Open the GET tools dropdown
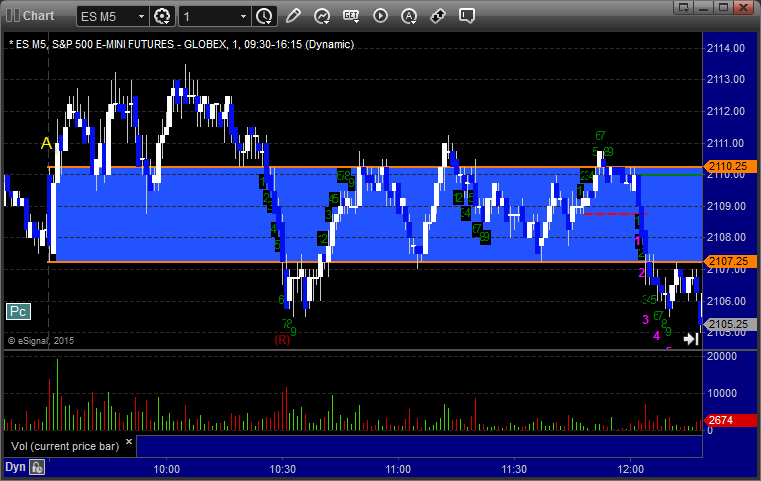Screen dimensions: 761x481 [x=351, y=16]
